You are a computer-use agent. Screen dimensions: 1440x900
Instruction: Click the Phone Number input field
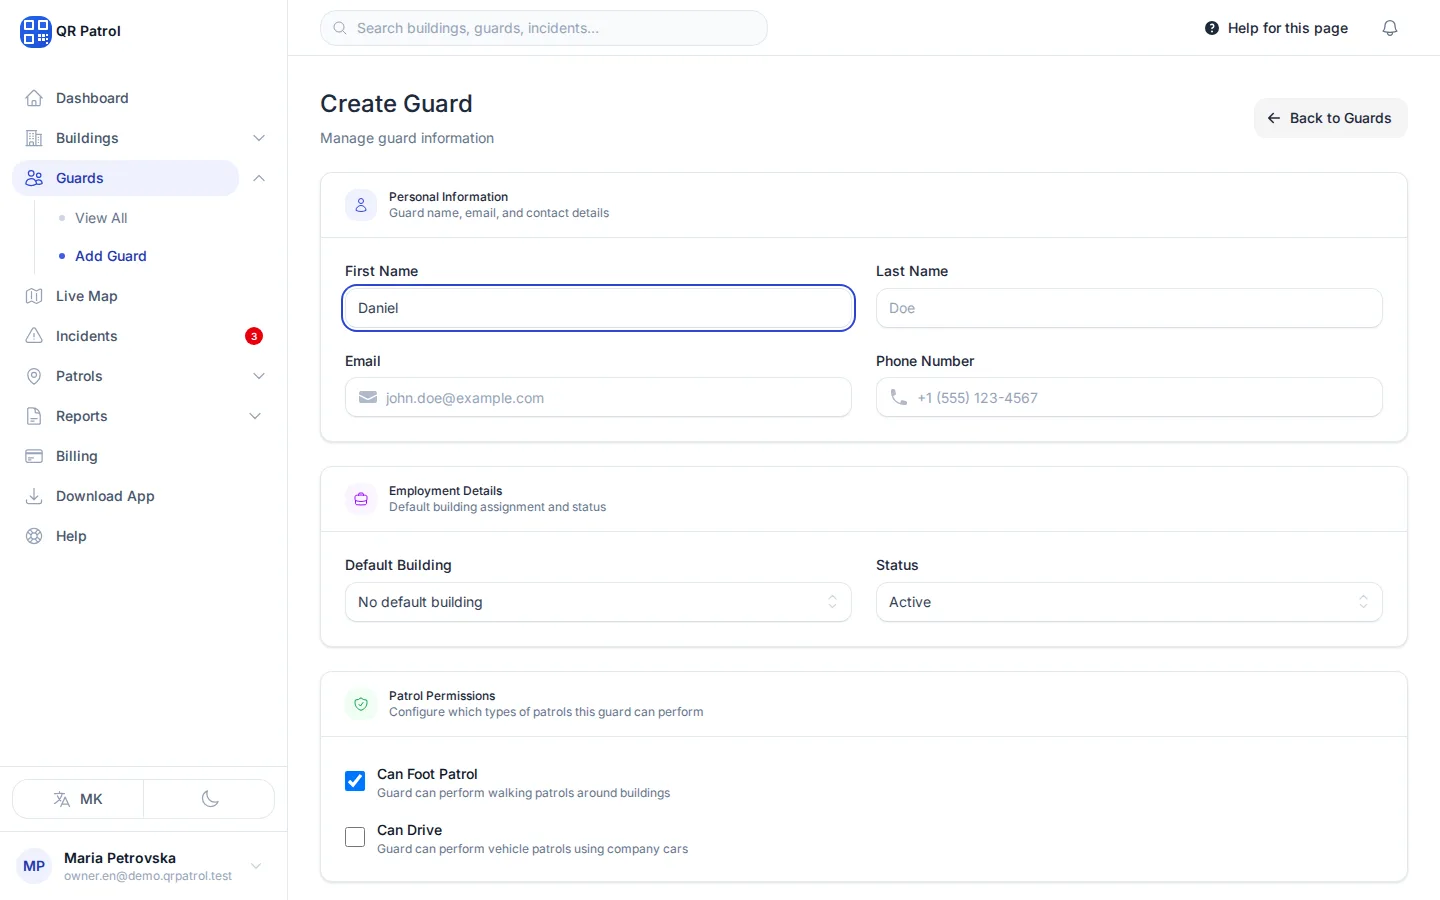pos(1129,397)
